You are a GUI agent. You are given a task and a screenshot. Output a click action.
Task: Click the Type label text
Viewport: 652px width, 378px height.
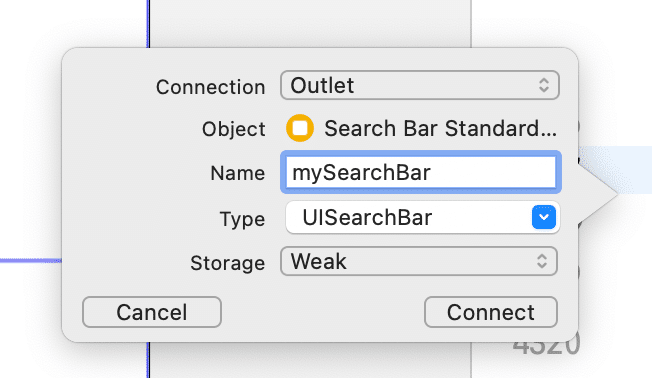pos(242,219)
